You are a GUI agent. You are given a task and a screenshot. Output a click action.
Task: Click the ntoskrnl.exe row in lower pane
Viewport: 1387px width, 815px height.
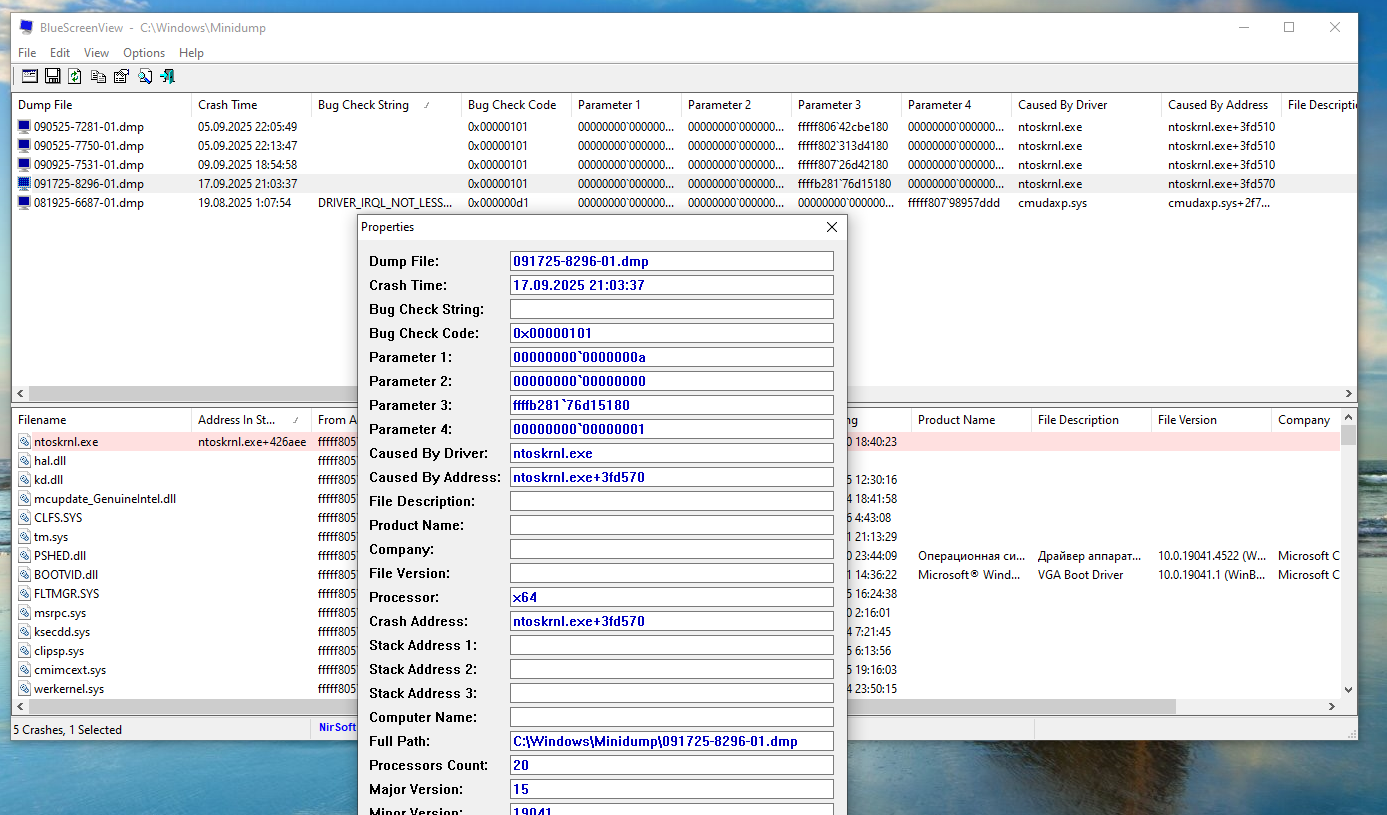pos(676,442)
